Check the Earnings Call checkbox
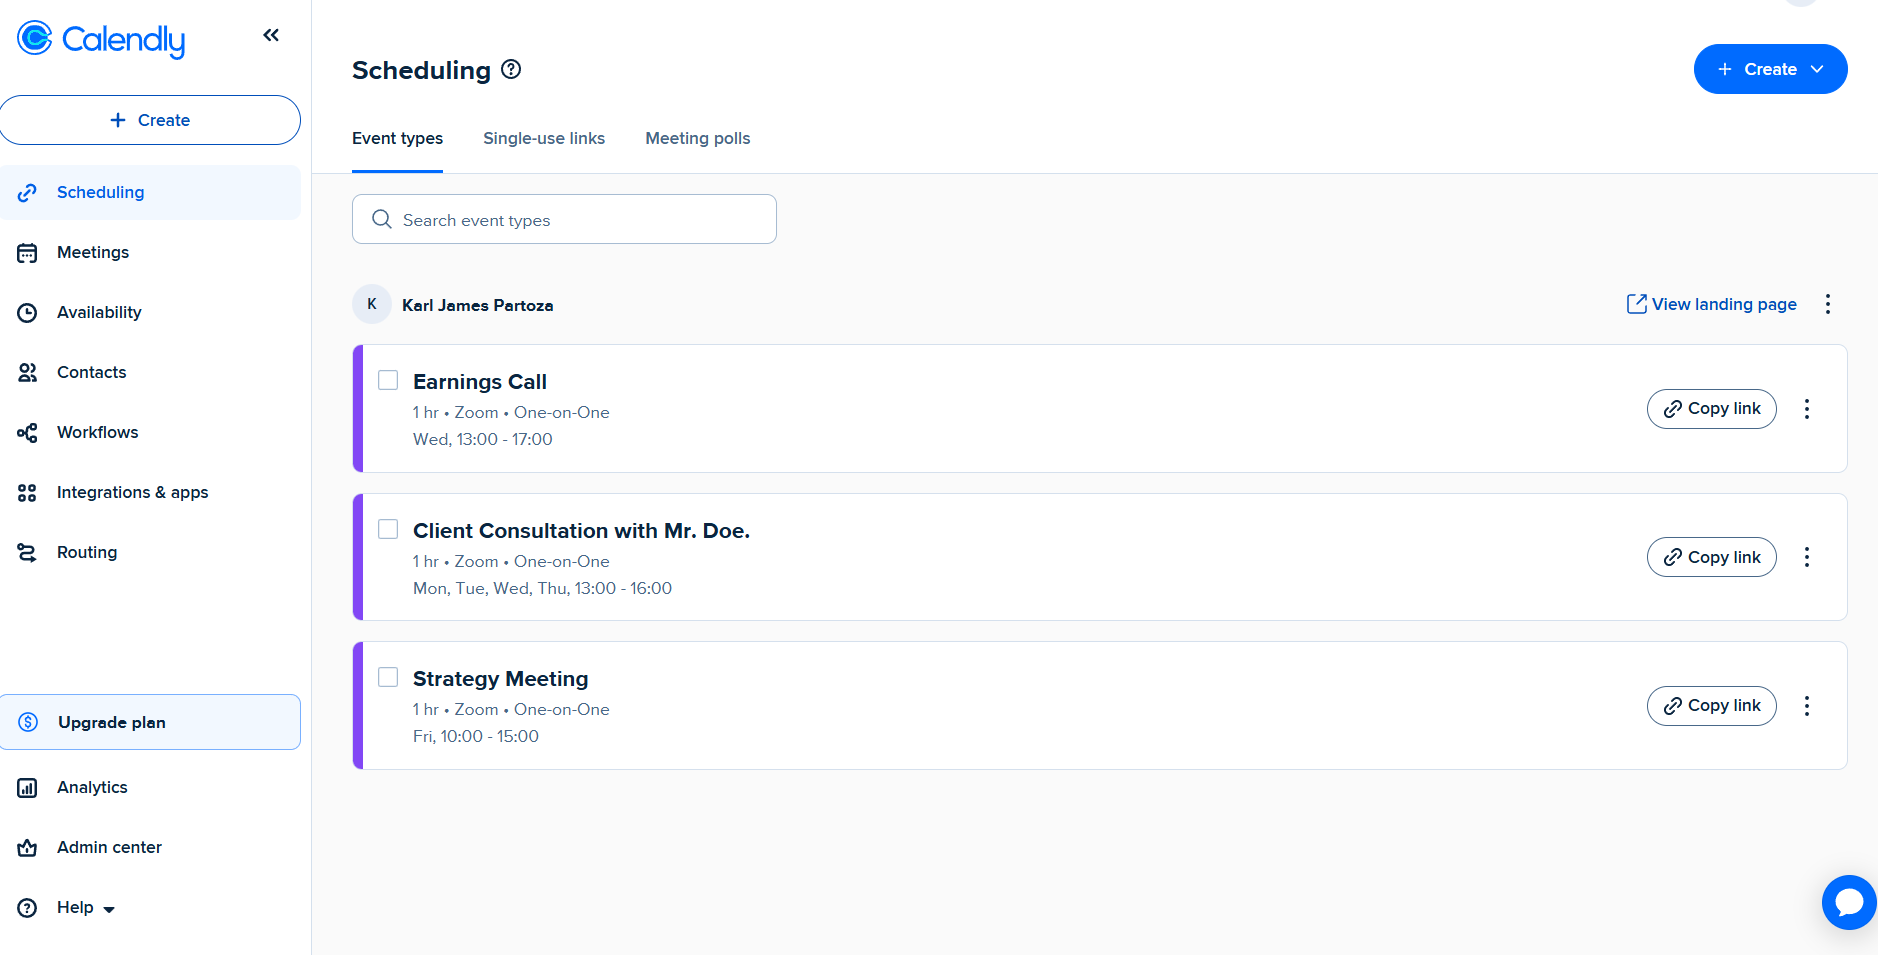The height and width of the screenshot is (955, 1878). pyautogui.click(x=388, y=380)
